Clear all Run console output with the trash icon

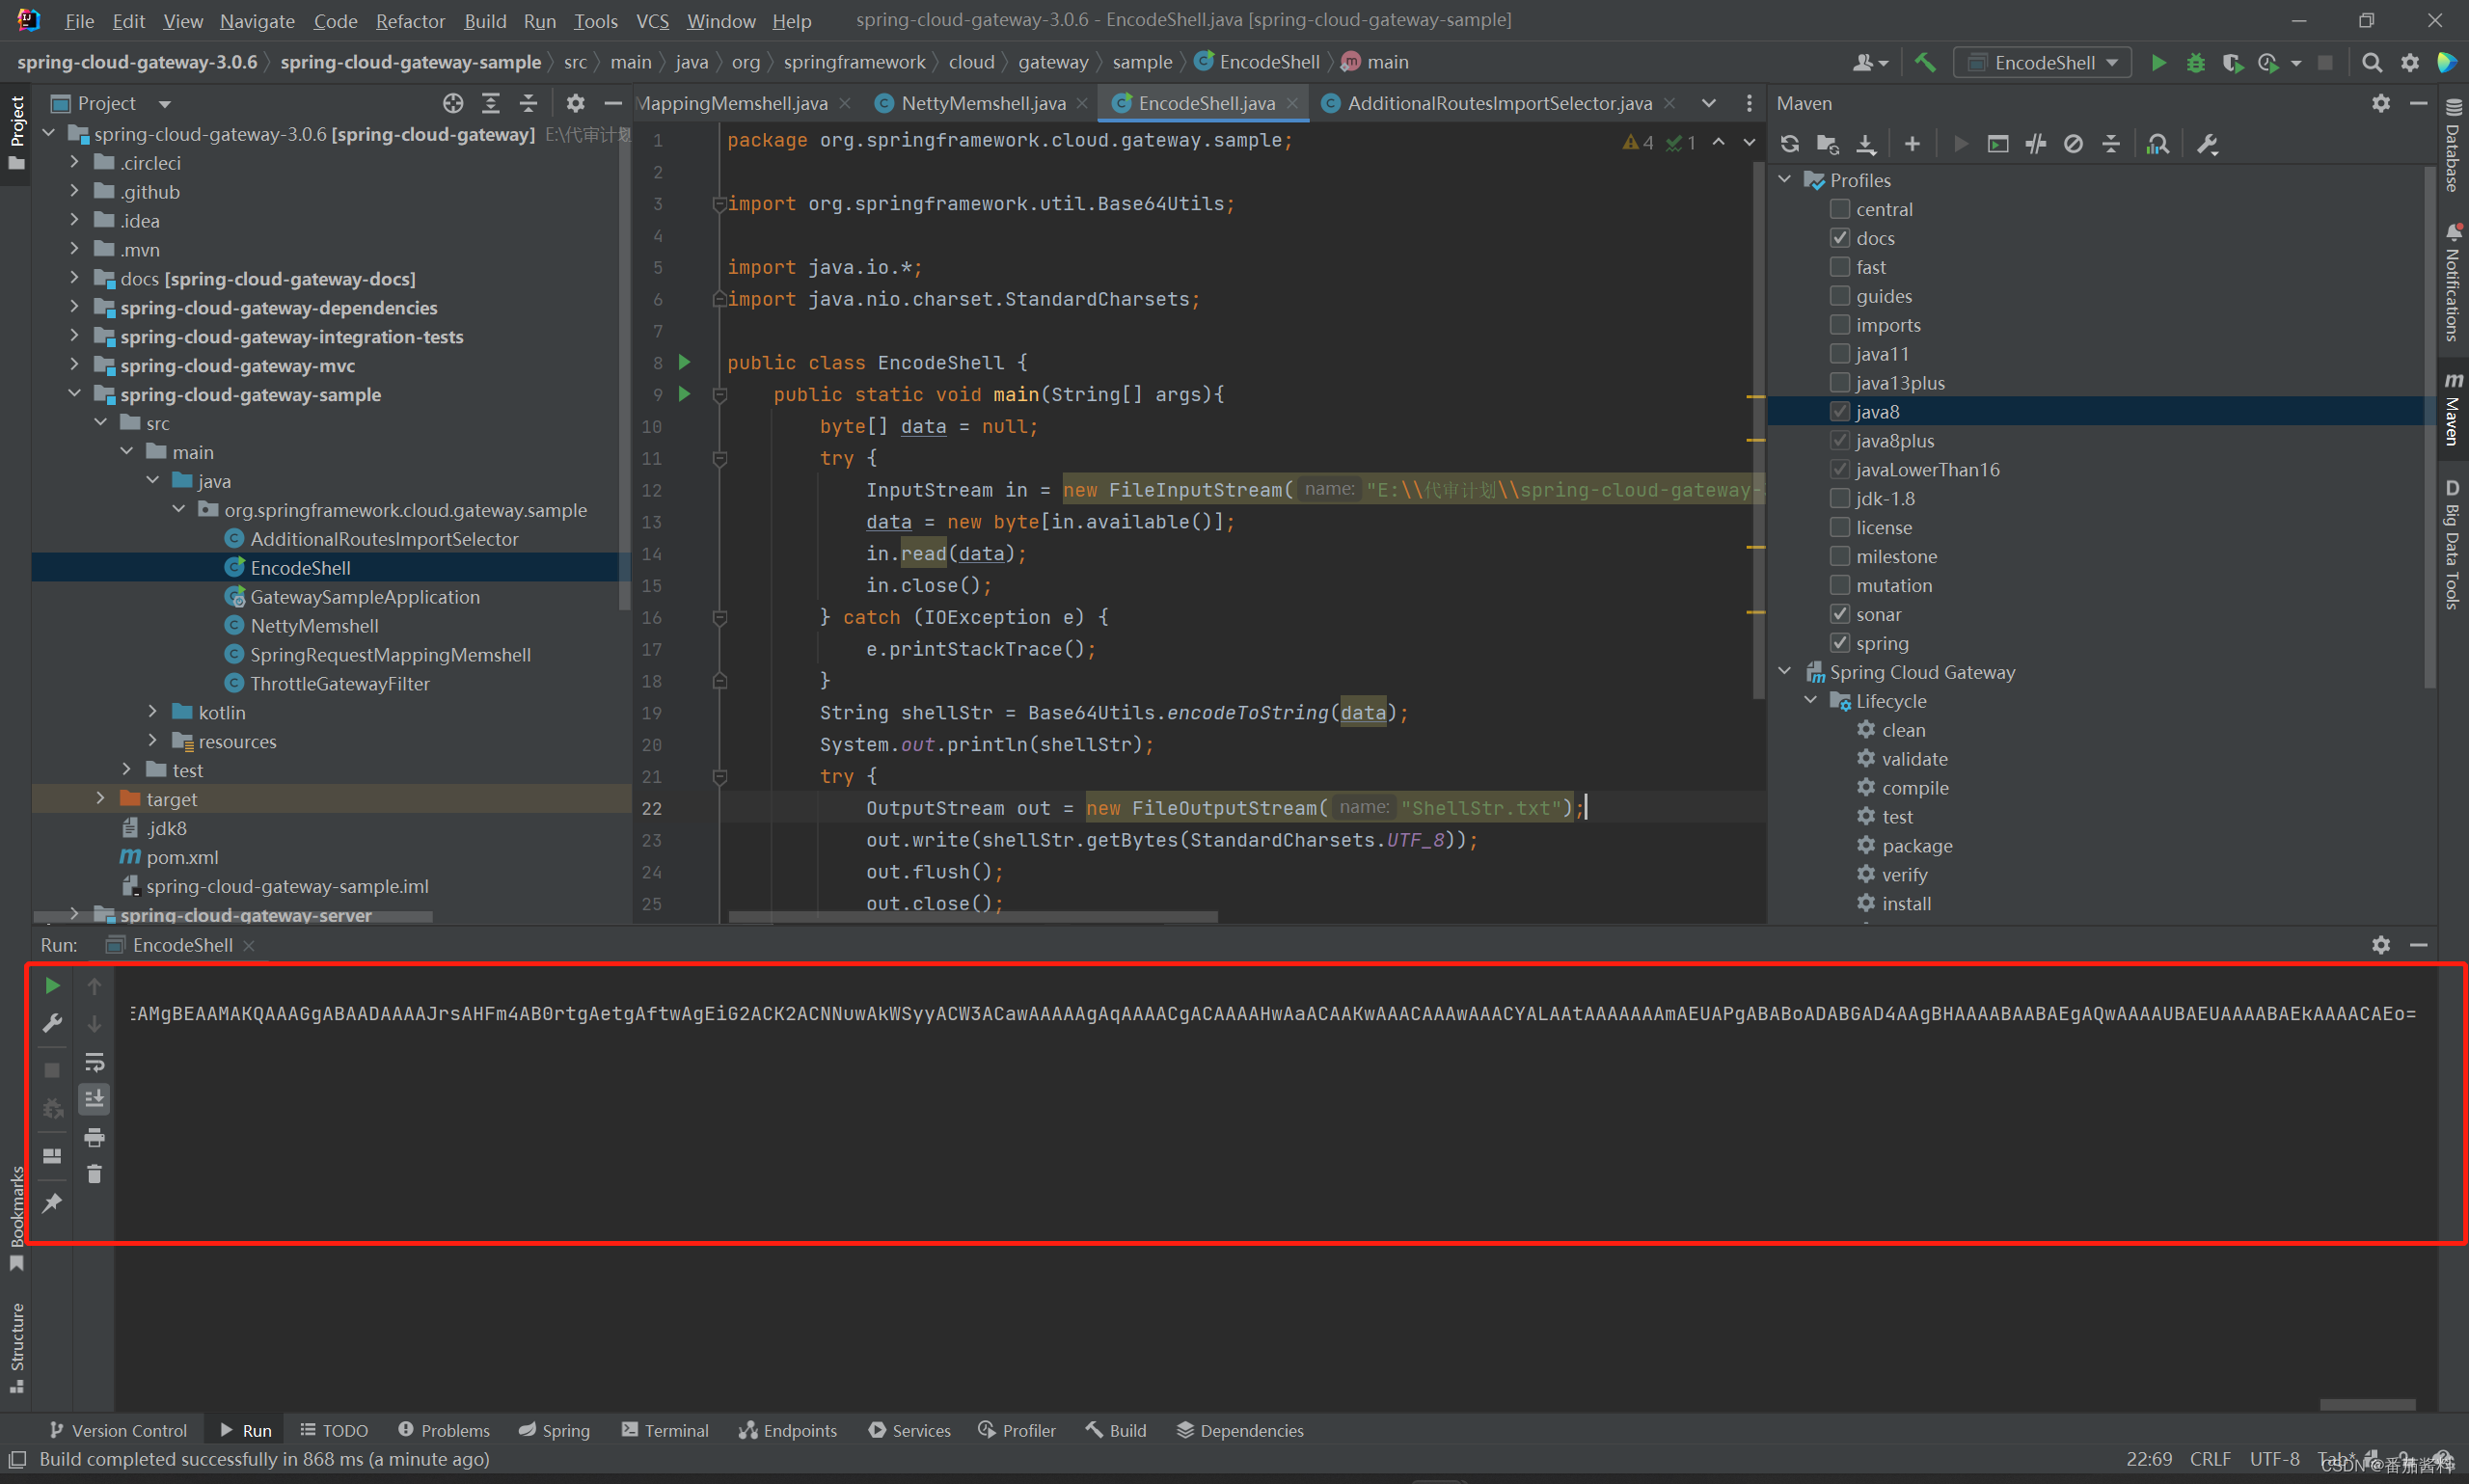94,1174
